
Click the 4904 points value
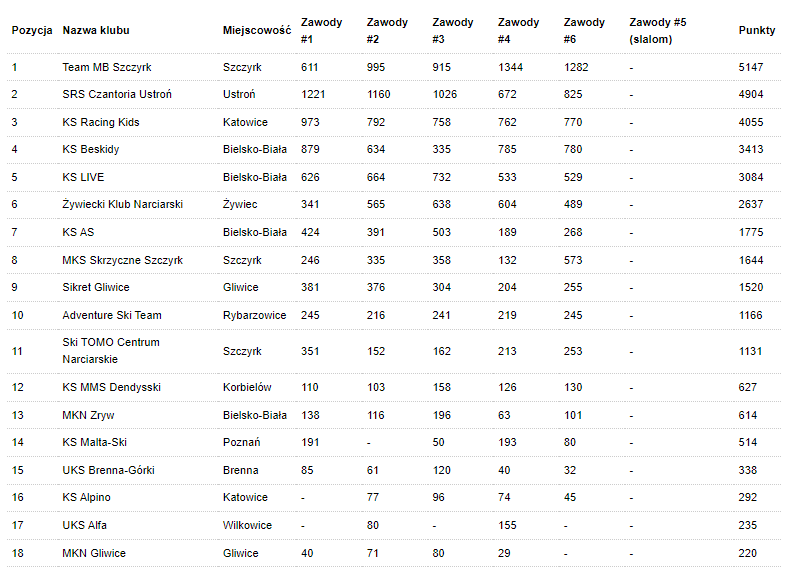[751, 94]
